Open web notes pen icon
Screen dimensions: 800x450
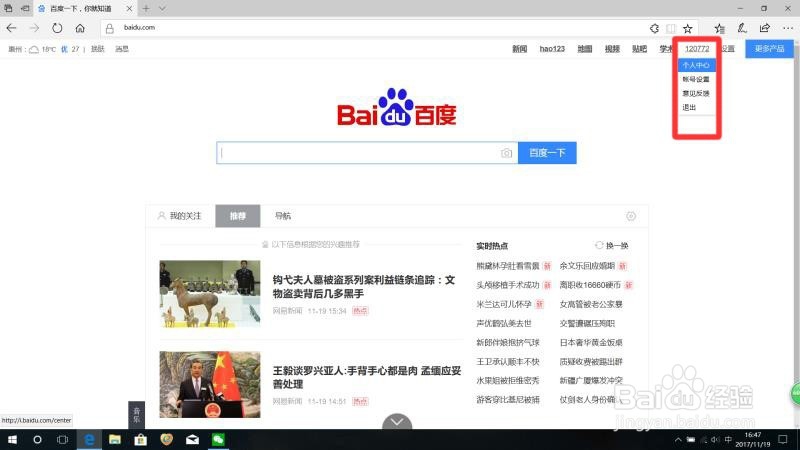pyautogui.click(x=742, y=29)
